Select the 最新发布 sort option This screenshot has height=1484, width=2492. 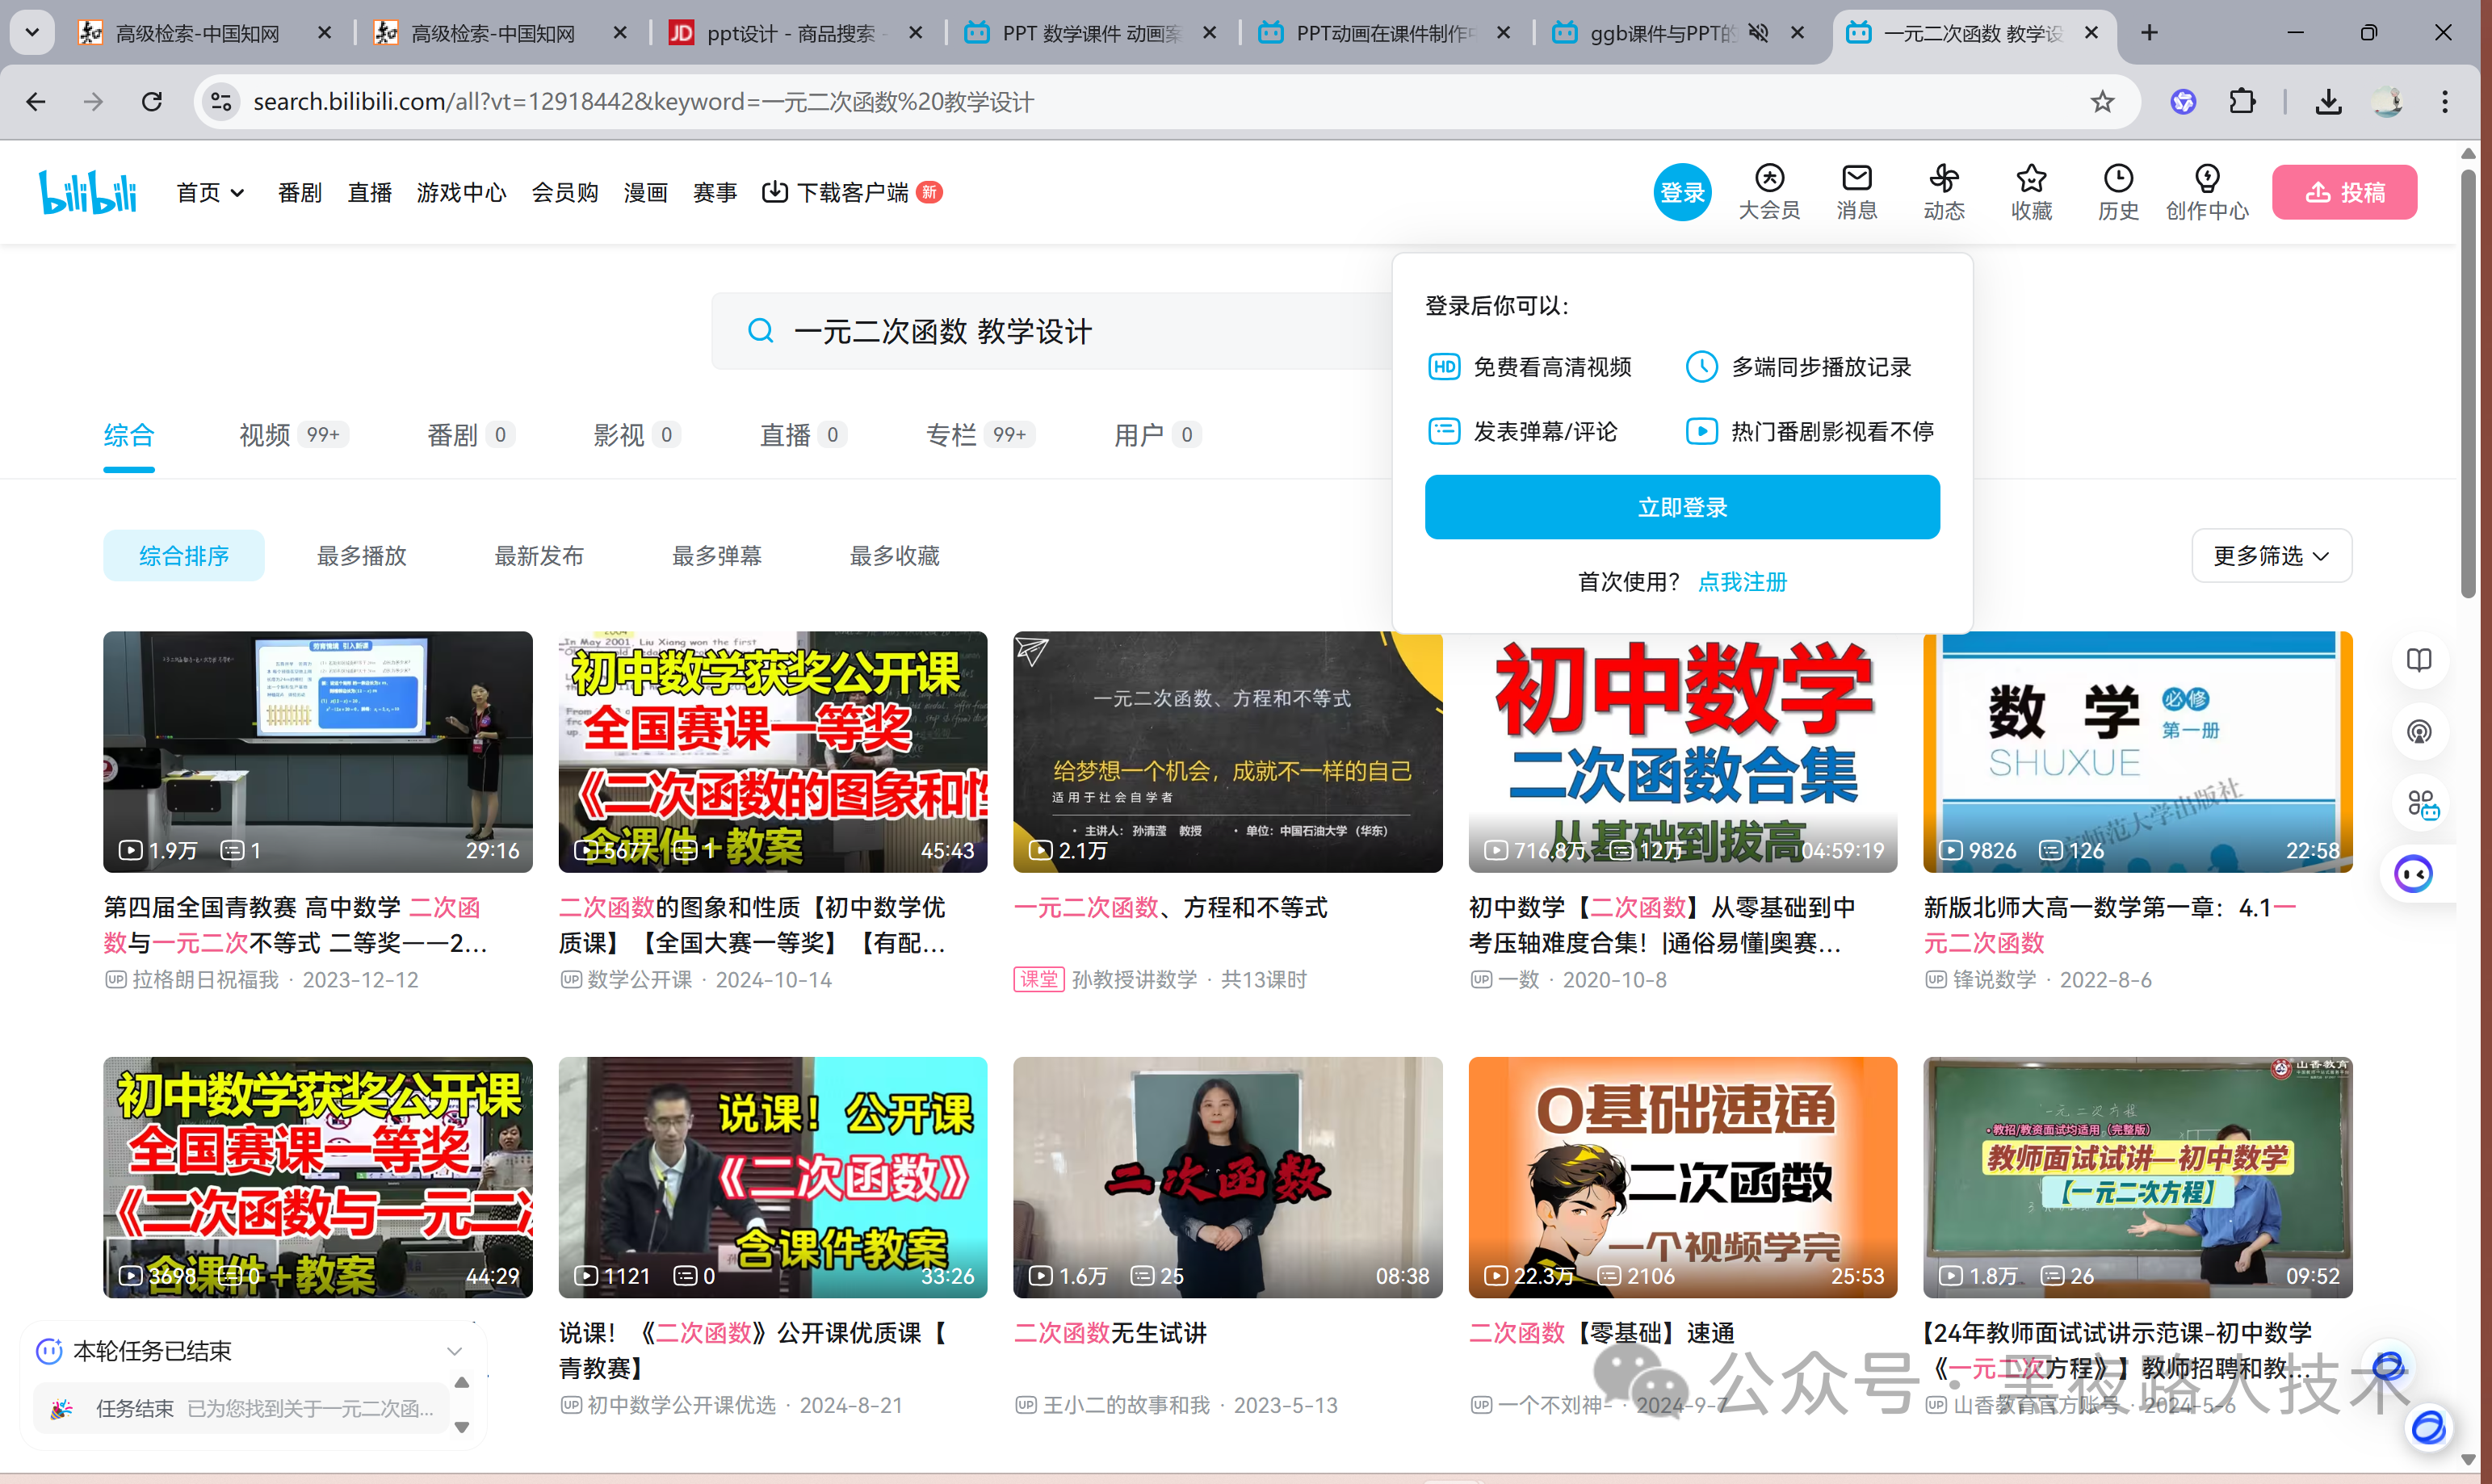pyautogui.click(x=539, y=556)
